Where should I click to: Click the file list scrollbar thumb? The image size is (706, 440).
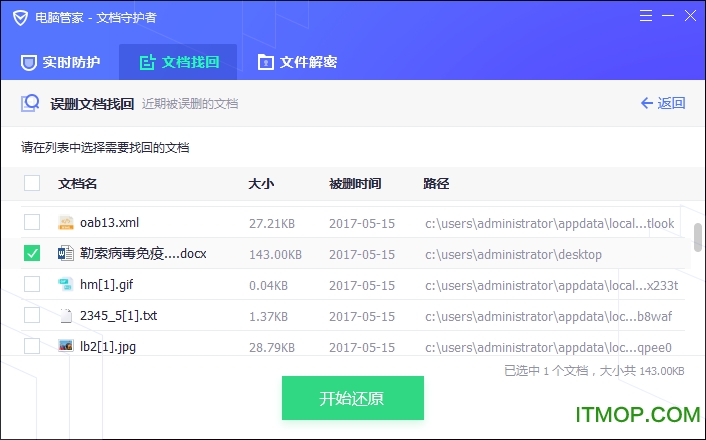coord(698,237)
